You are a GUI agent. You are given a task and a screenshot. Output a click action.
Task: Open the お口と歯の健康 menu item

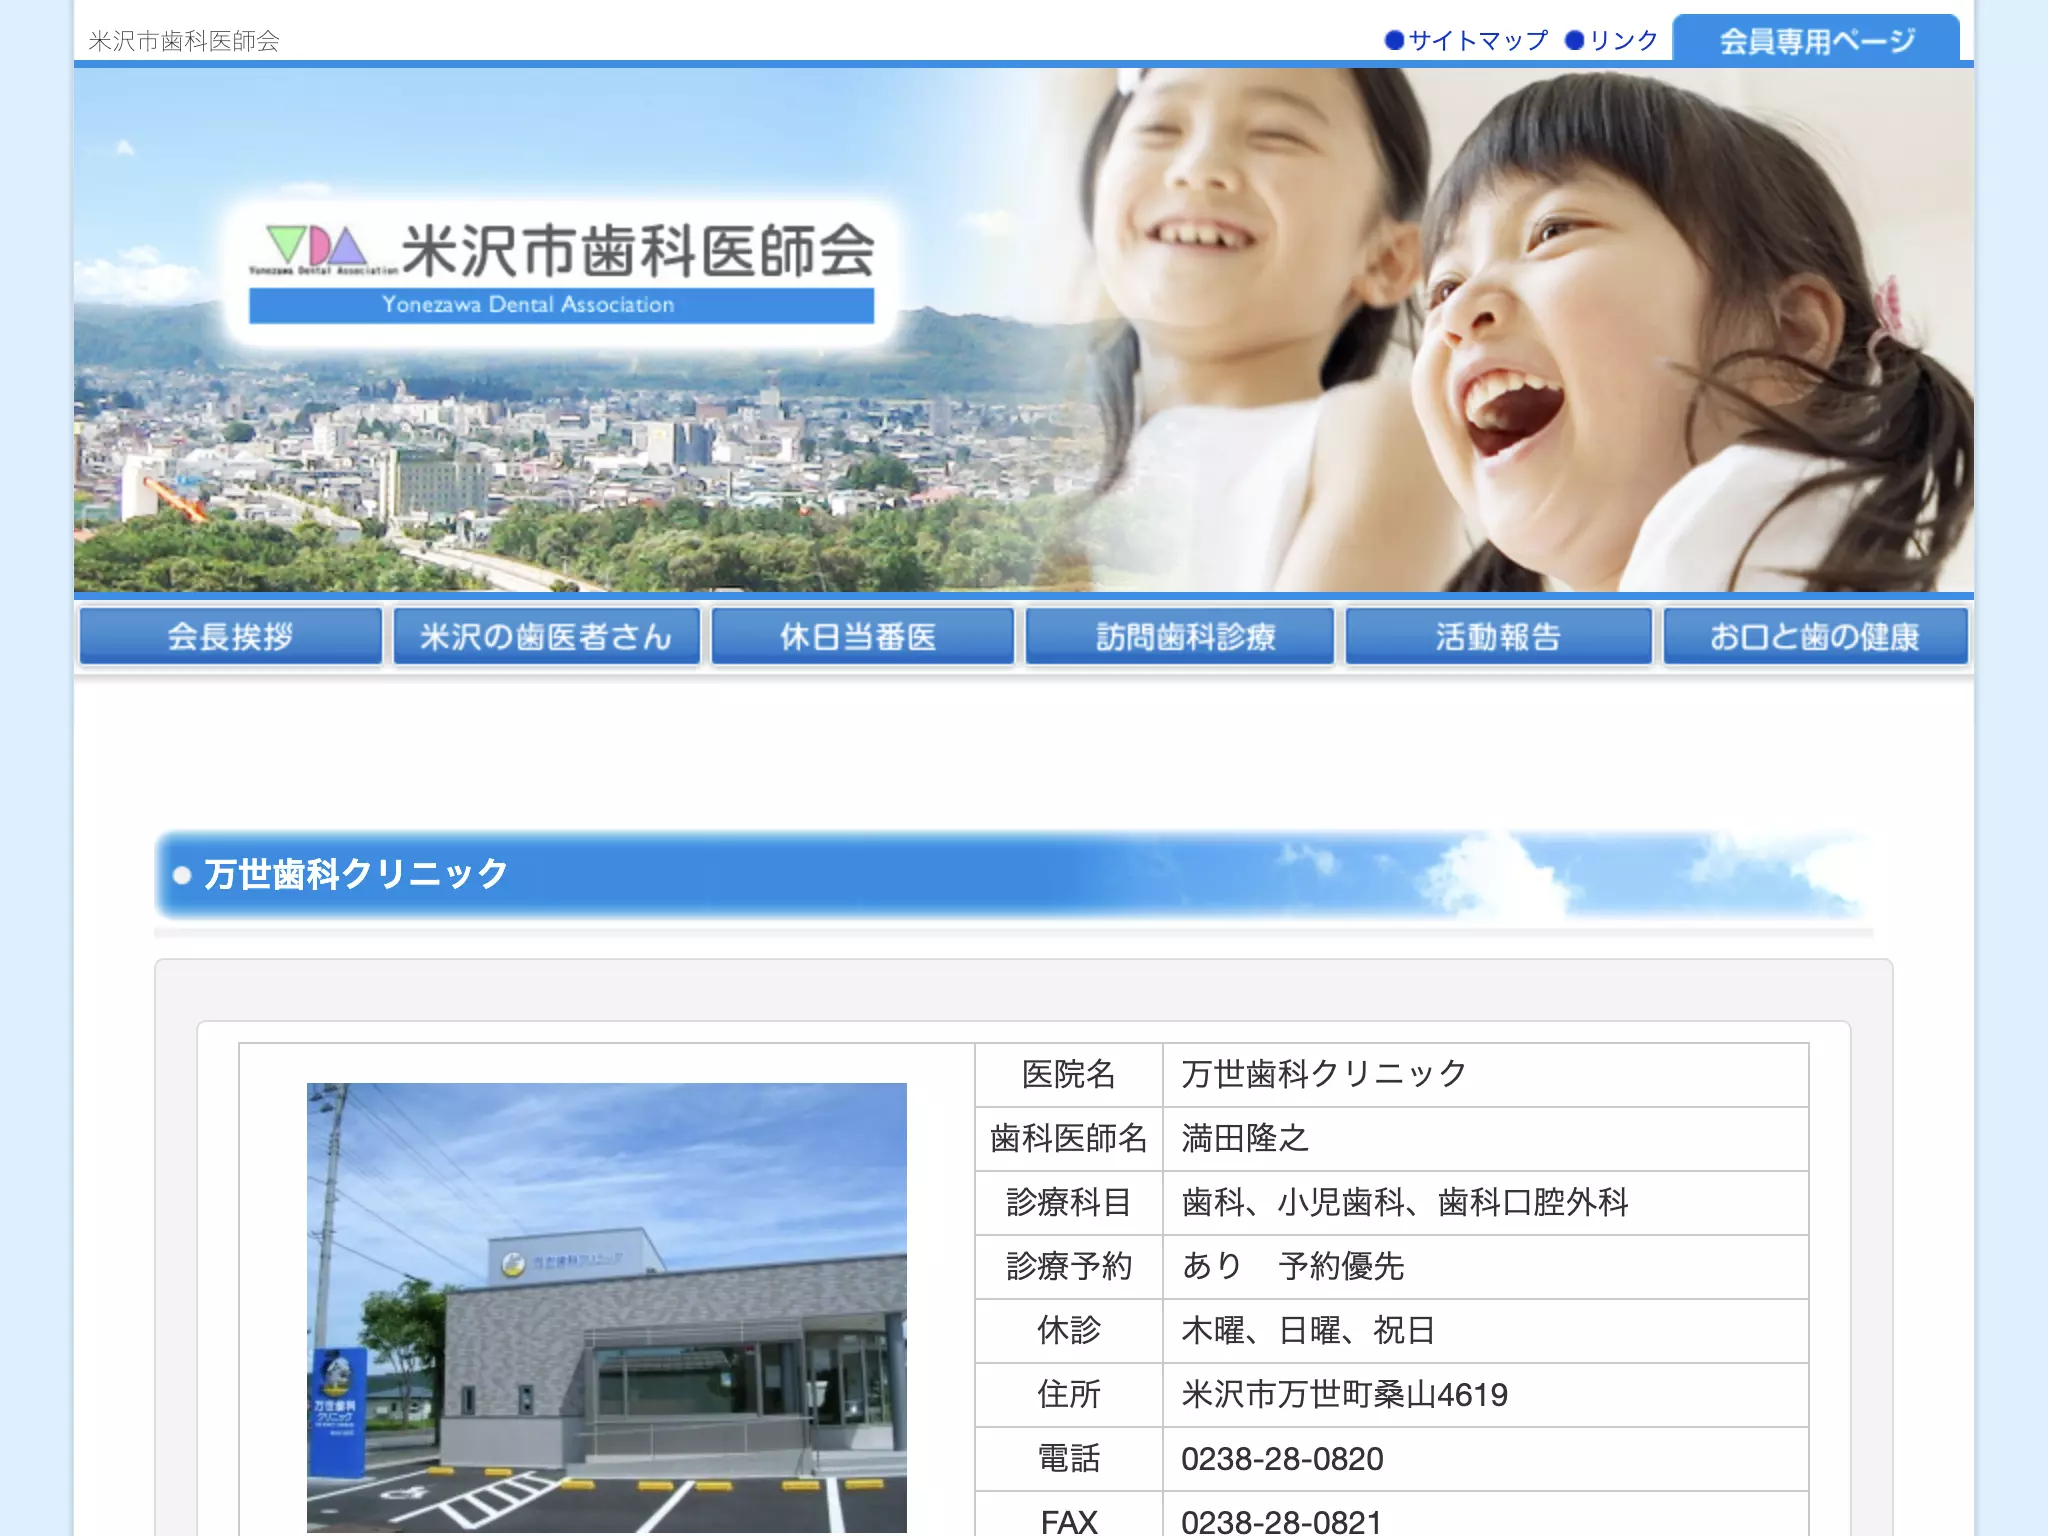tap(1815, 636)
